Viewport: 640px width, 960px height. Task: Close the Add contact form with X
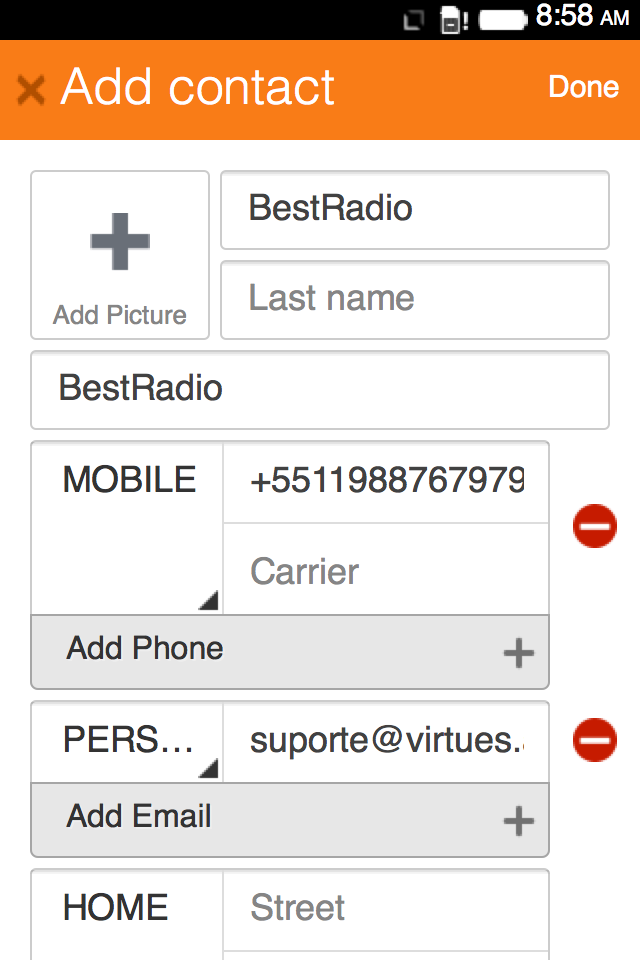(x=31, y=90)
